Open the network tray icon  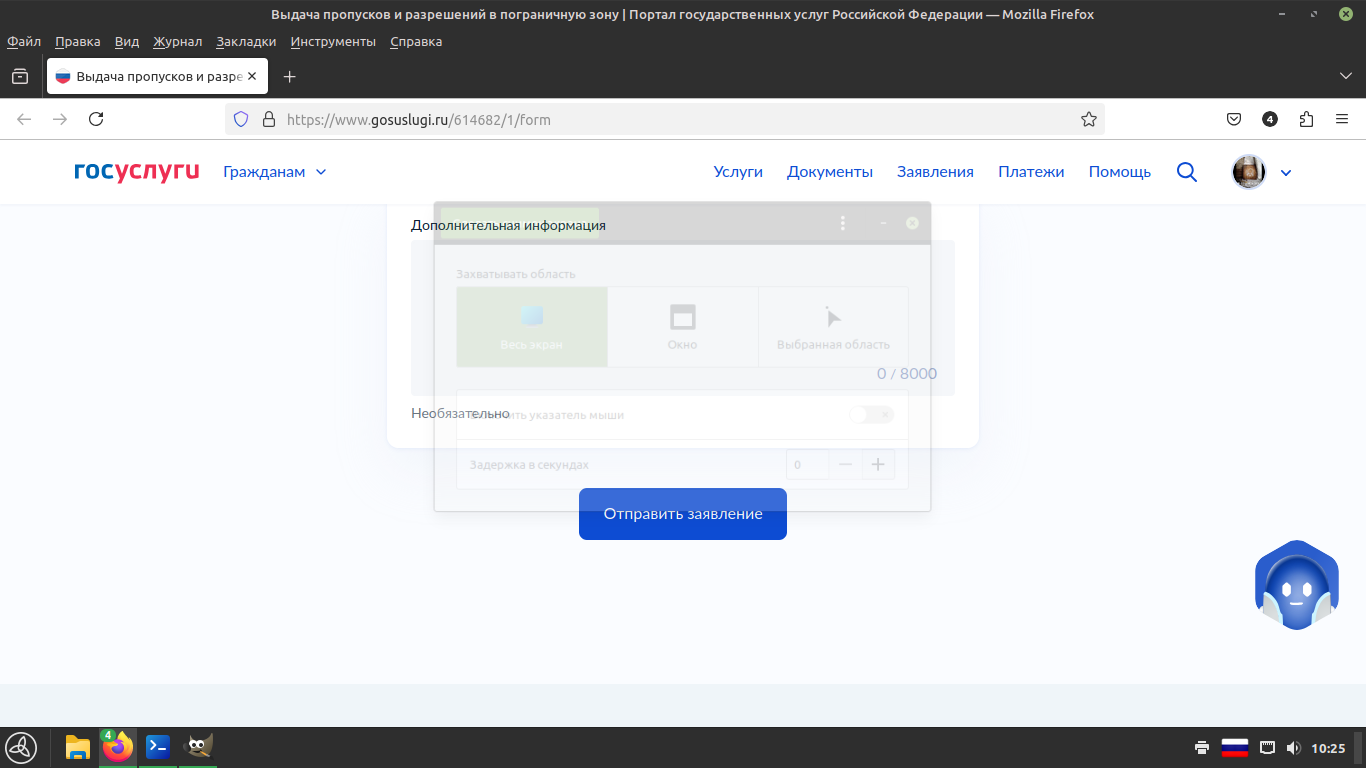click(1267, 748)
